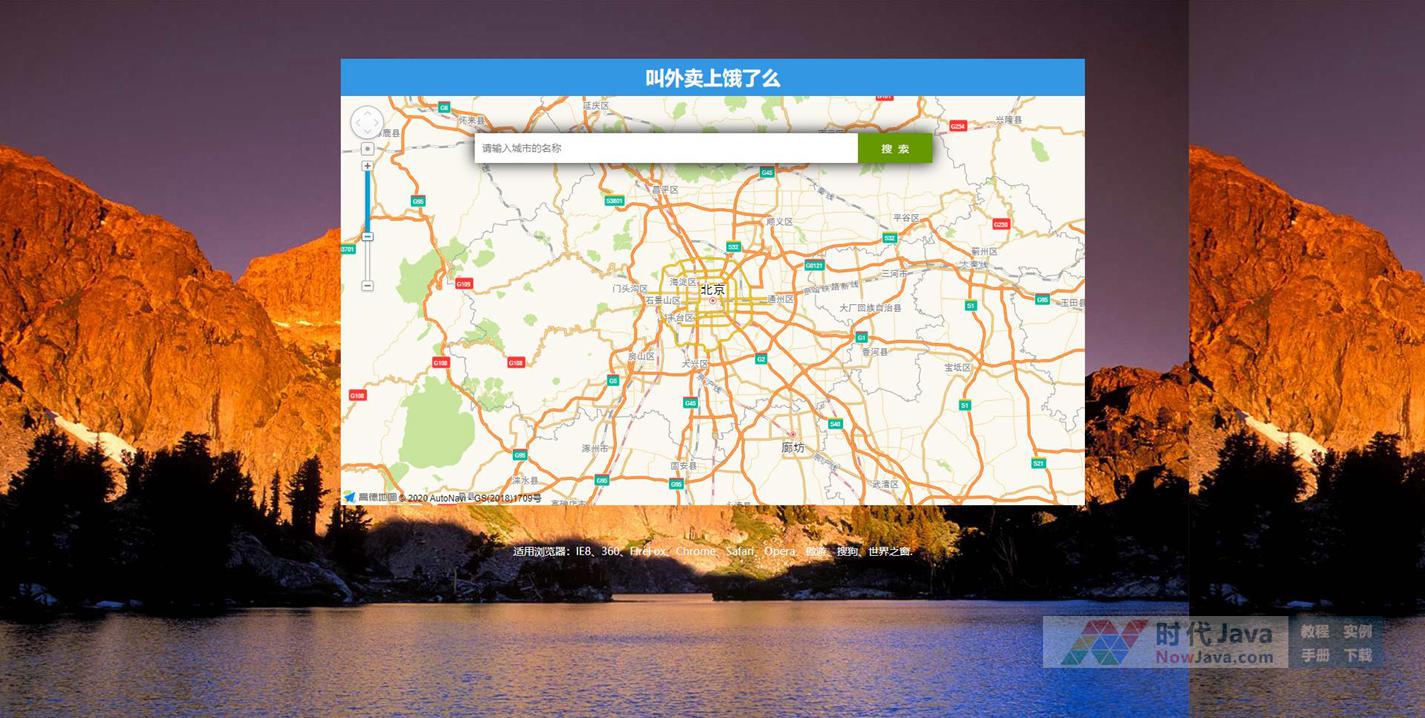Click the locate button below the pan control
This screenshot has height=718, width=1425.
(367, 148)
